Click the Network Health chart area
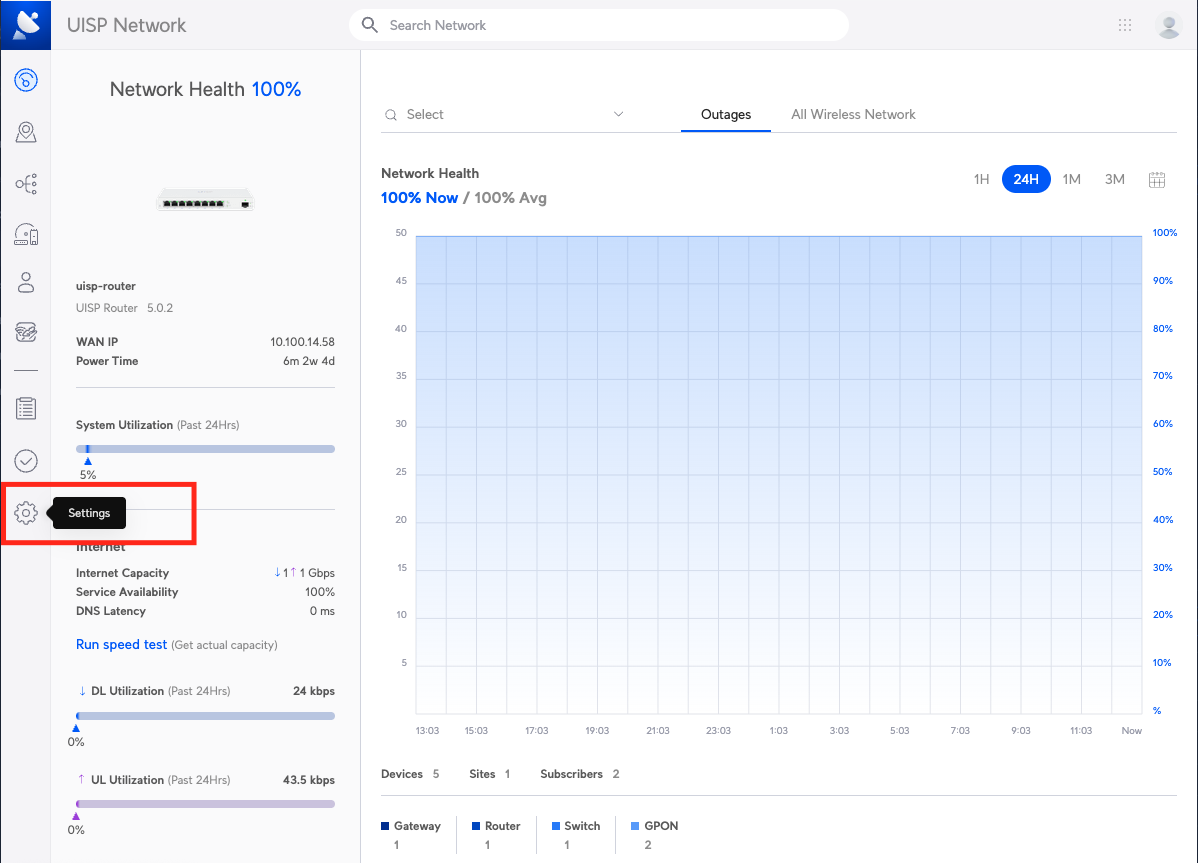 tap(779, 475)
